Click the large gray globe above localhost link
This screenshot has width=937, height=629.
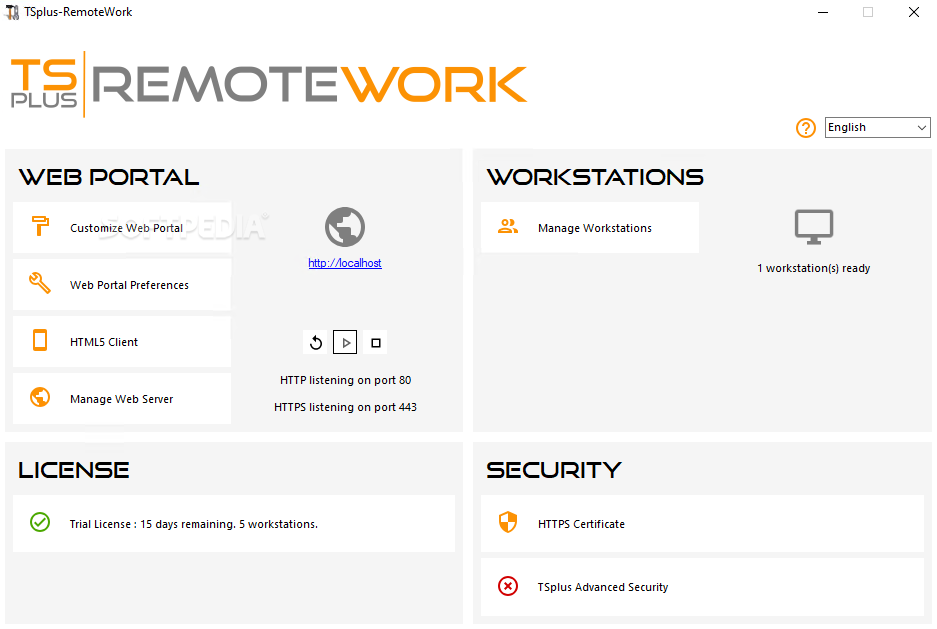[x=345, y=227]
